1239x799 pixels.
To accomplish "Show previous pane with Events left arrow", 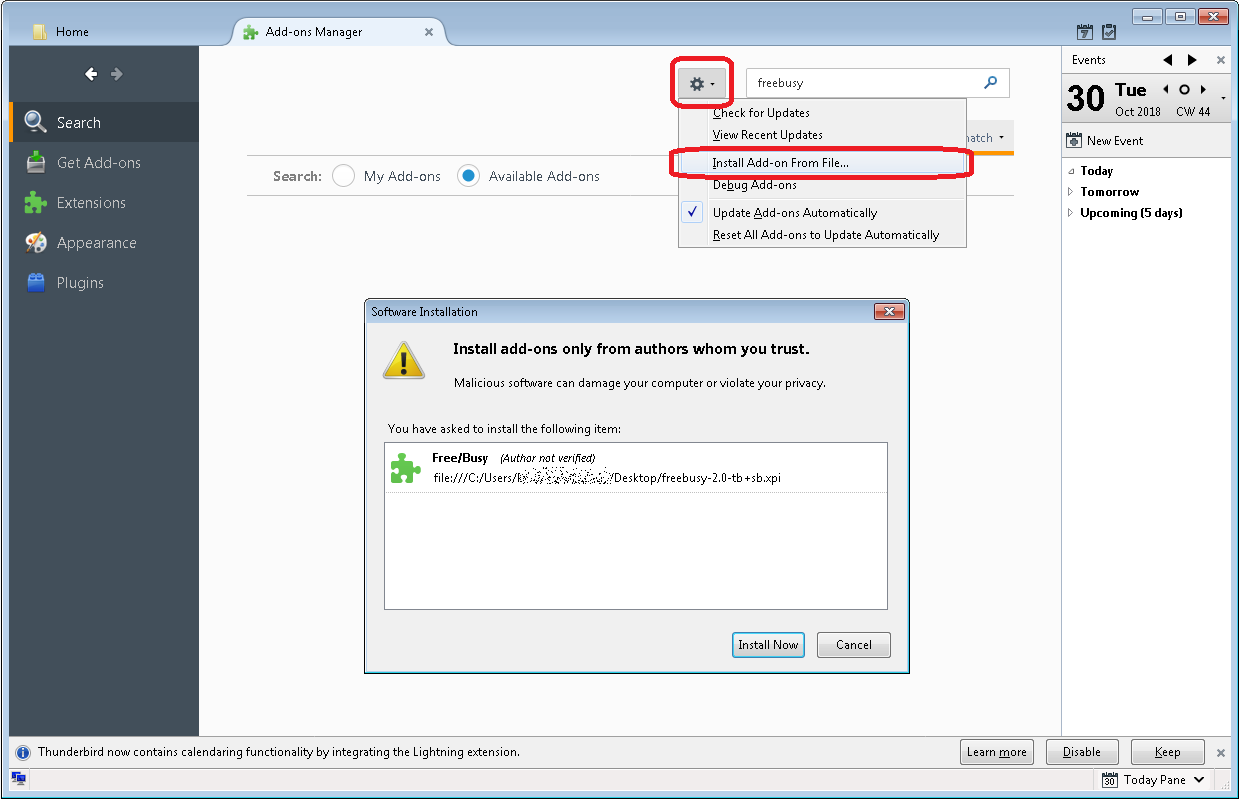I will tap(1167, 60).
